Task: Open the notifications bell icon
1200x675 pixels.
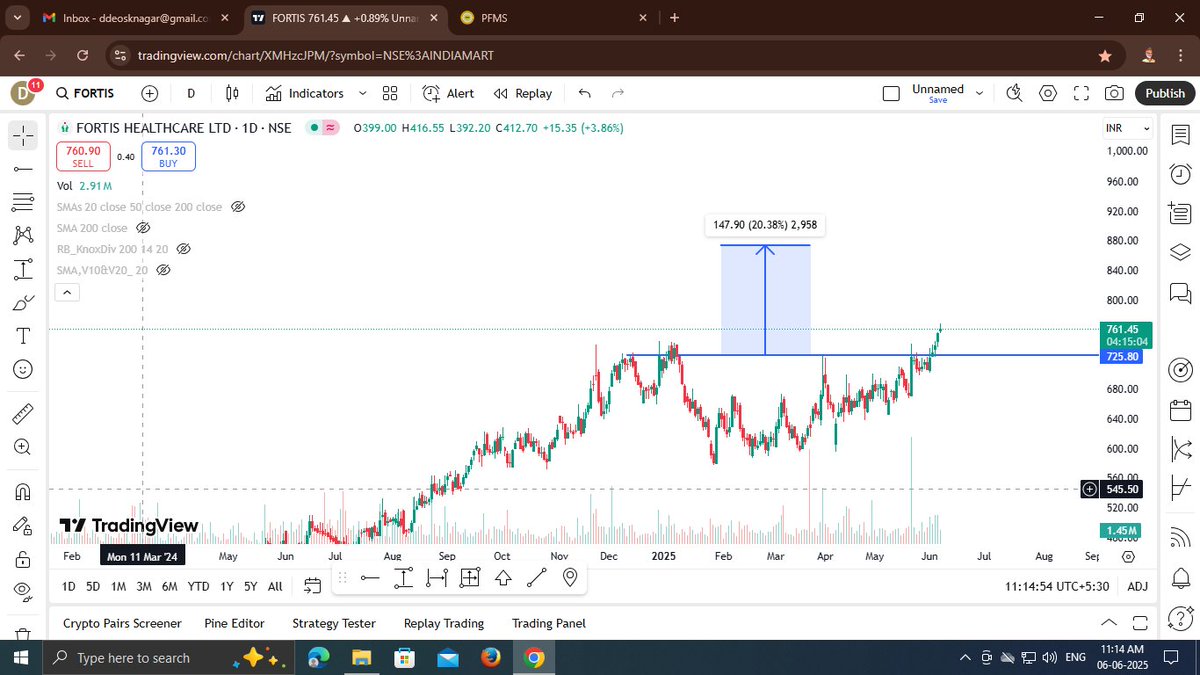Action: tap(1180, 577)
